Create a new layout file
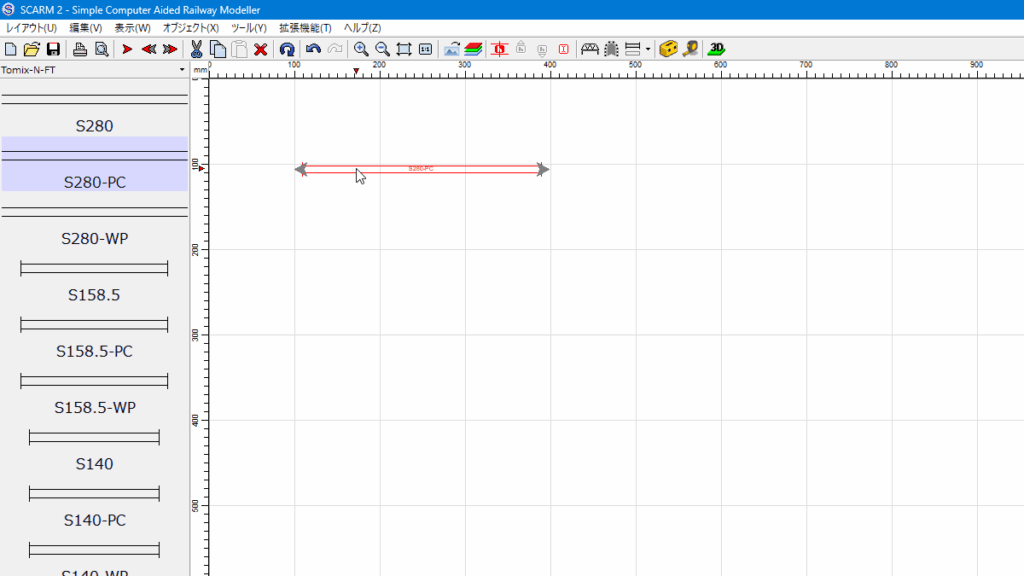 coord(11,49)
